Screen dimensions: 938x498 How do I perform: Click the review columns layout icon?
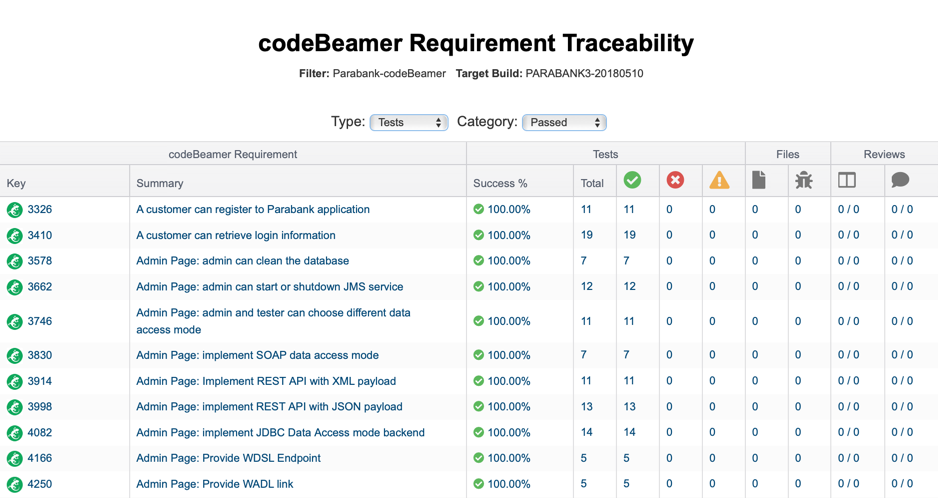coord(846,180)
